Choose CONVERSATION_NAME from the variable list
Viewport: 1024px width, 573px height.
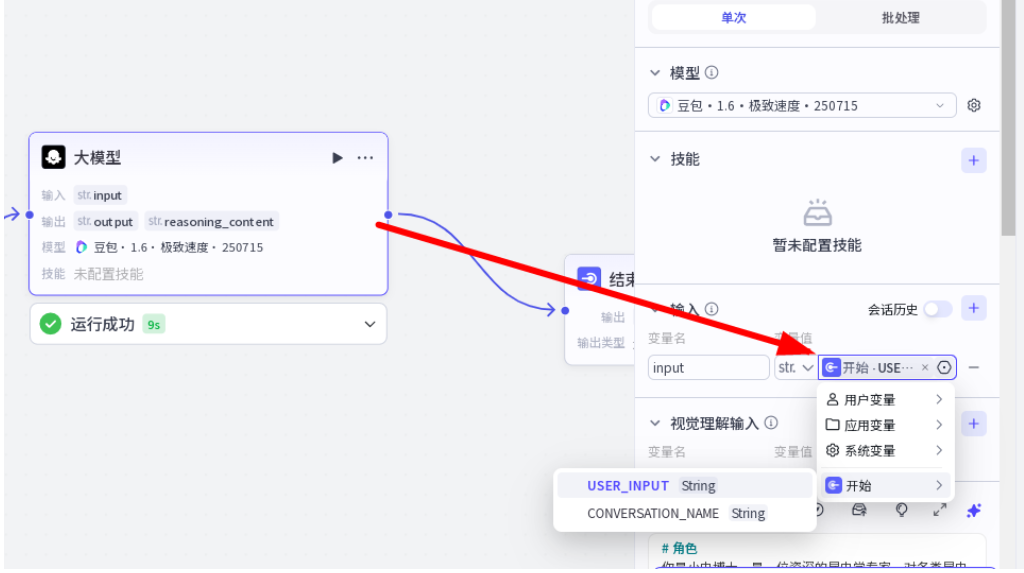(675, 513)
